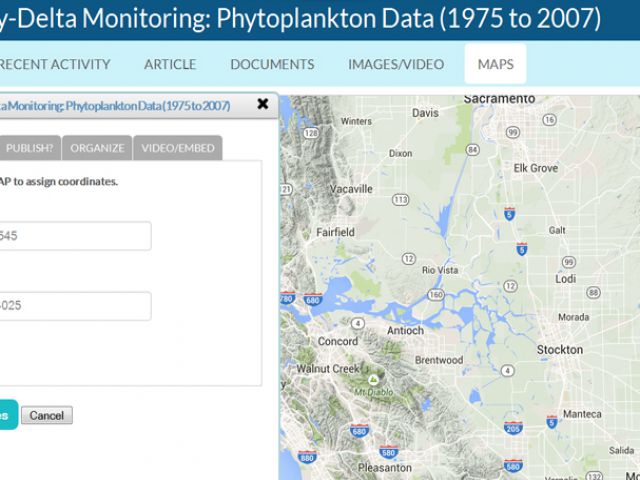Open the MAPS tab
The height and width of the screenshot is (480, 640).
pos(496,64)
